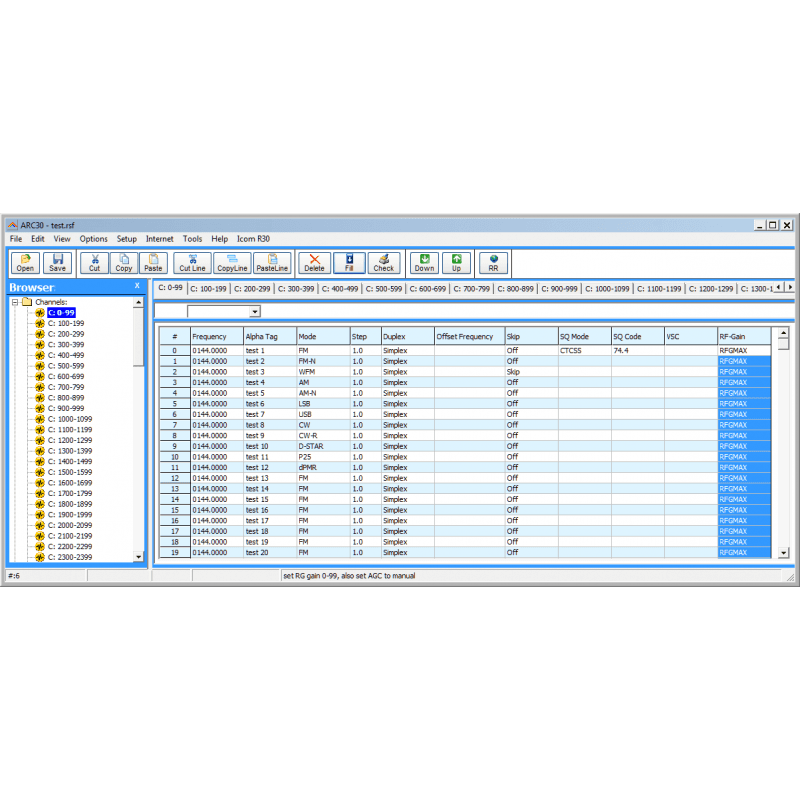Click the Up arrow toolbar icon

pos(456,263)
